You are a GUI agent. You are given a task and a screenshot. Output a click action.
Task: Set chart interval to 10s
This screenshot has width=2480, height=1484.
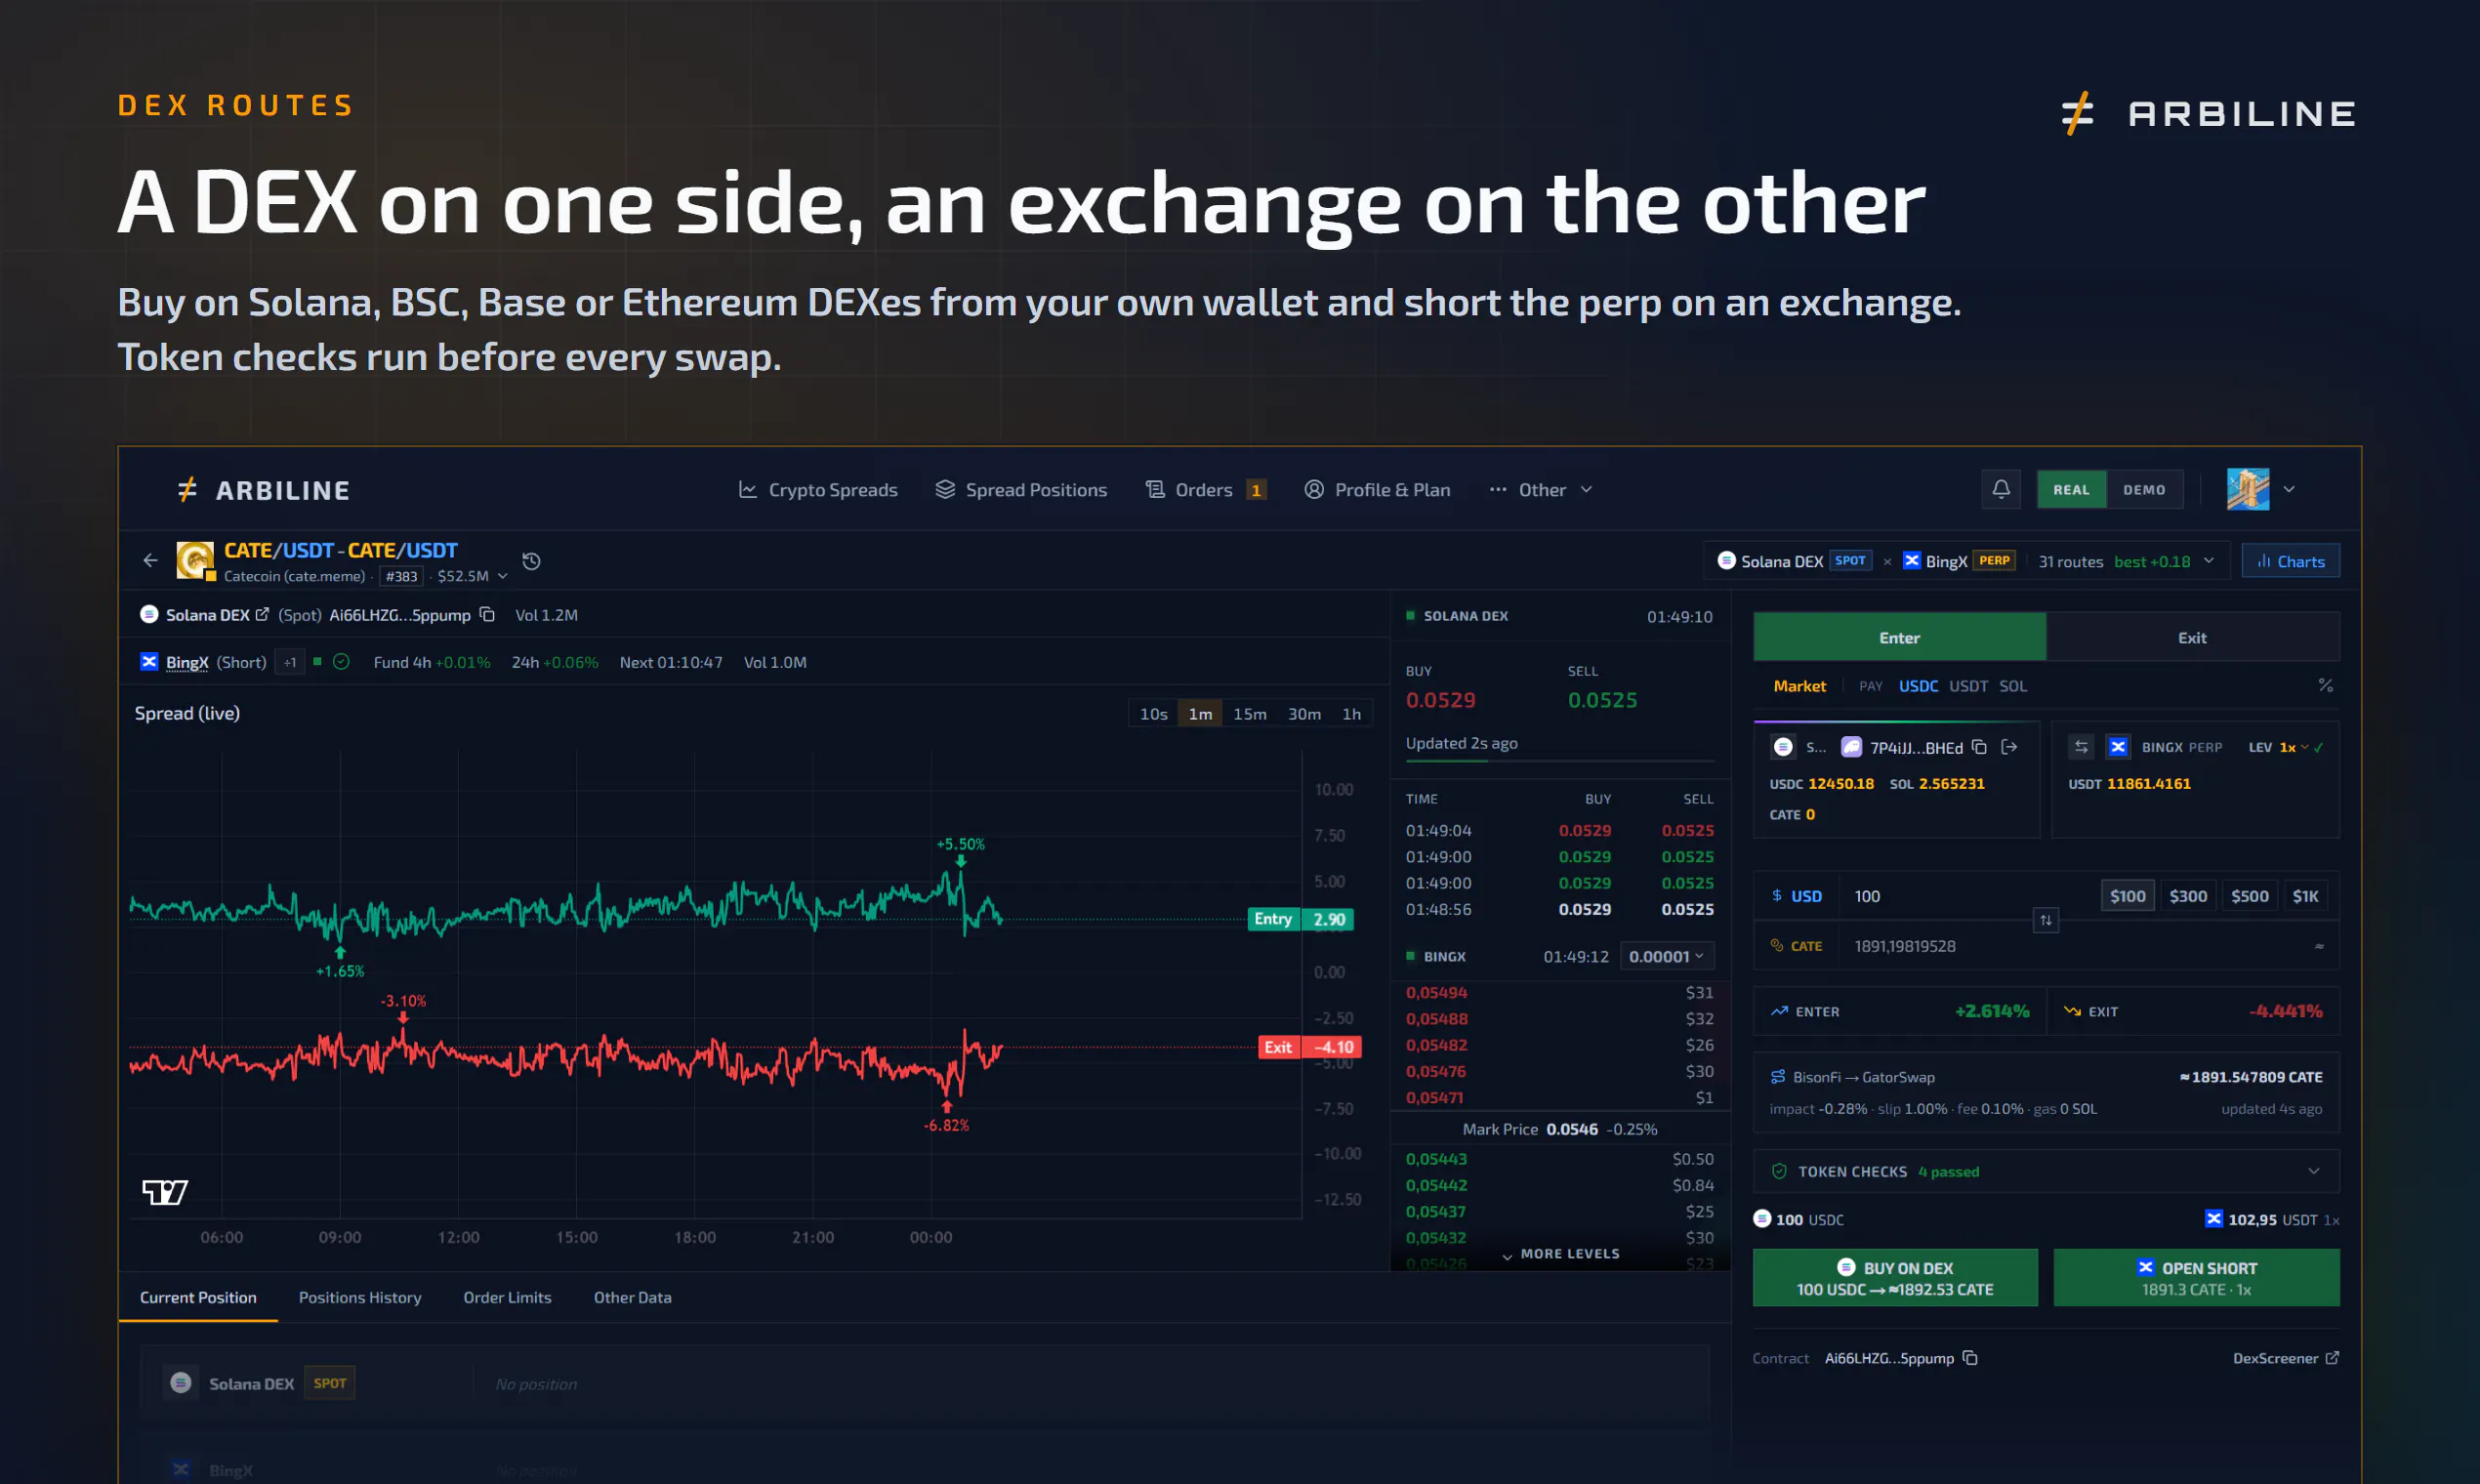click(x=1153, y=713)
